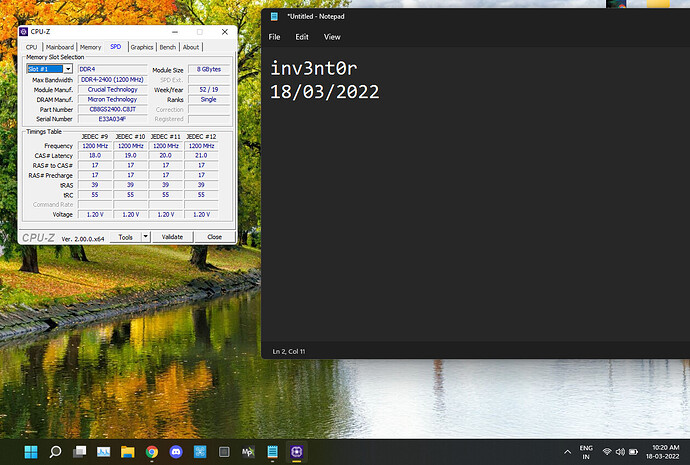Click the Close button in CPU-Z
This screenshot has width=690, height=465.
click(215, 237)
